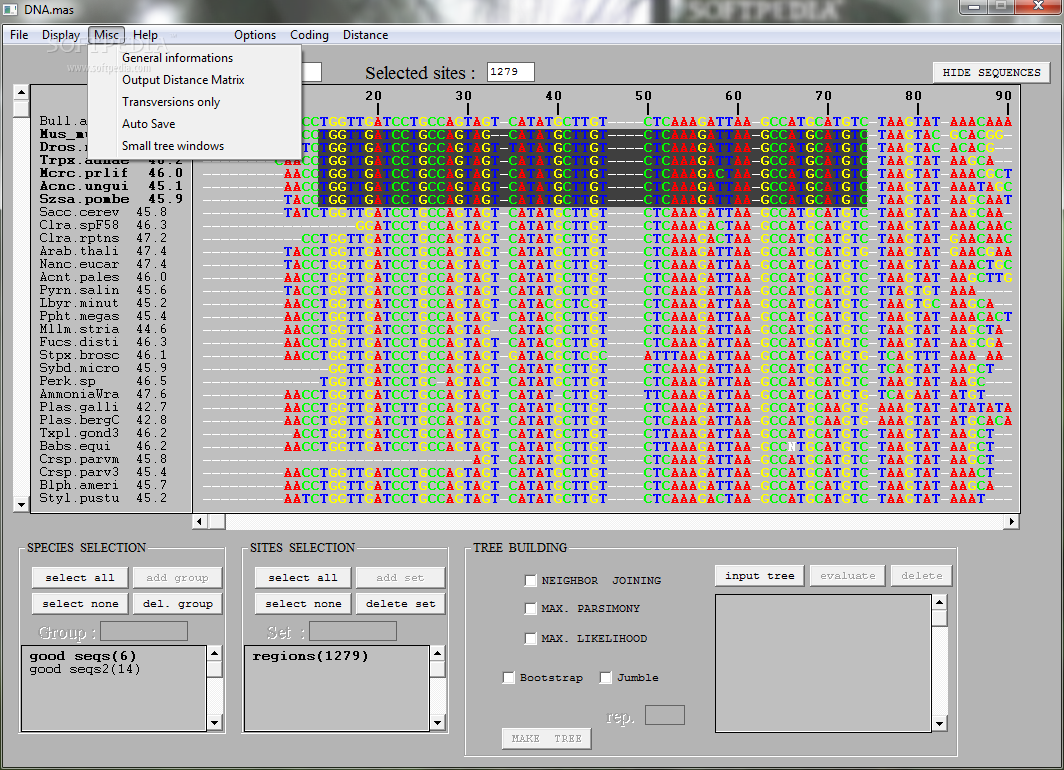Select species Babs.equi row
1064x770 pixels.
[103, 446]
